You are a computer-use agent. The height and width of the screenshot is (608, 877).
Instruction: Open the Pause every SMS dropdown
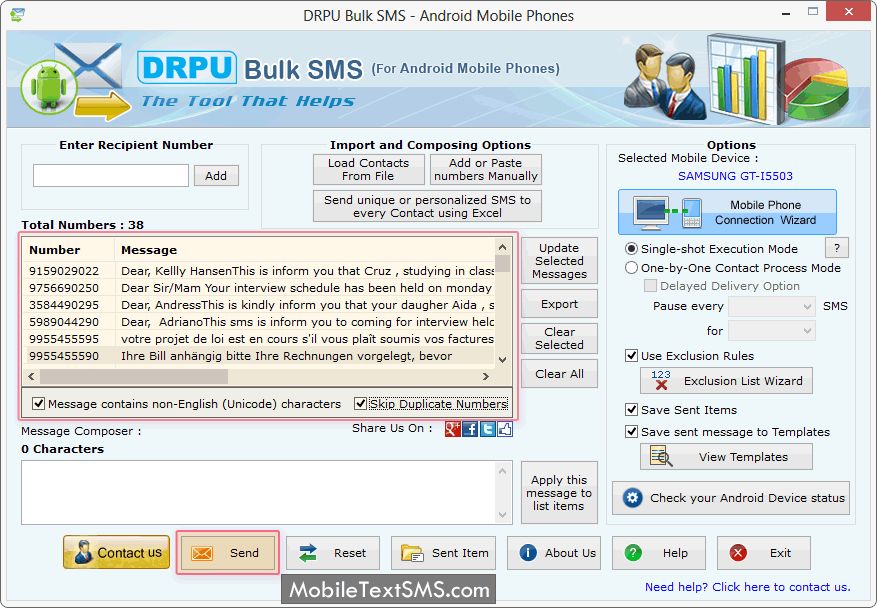(772, 307)
